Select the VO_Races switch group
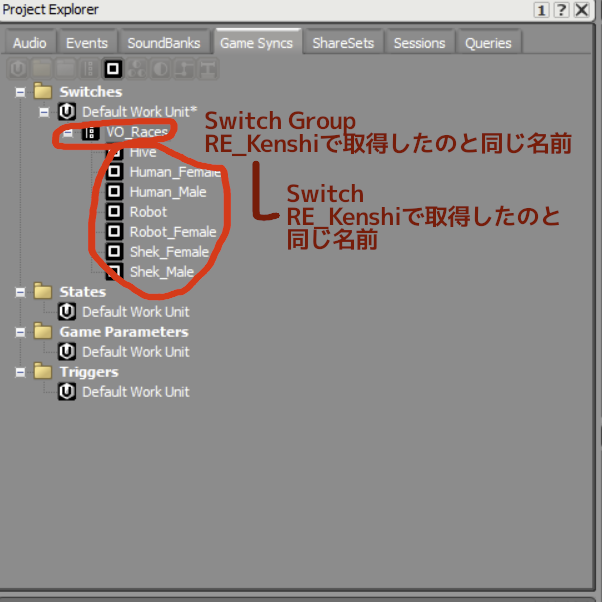The image size is (602, 602). point(137,132)
